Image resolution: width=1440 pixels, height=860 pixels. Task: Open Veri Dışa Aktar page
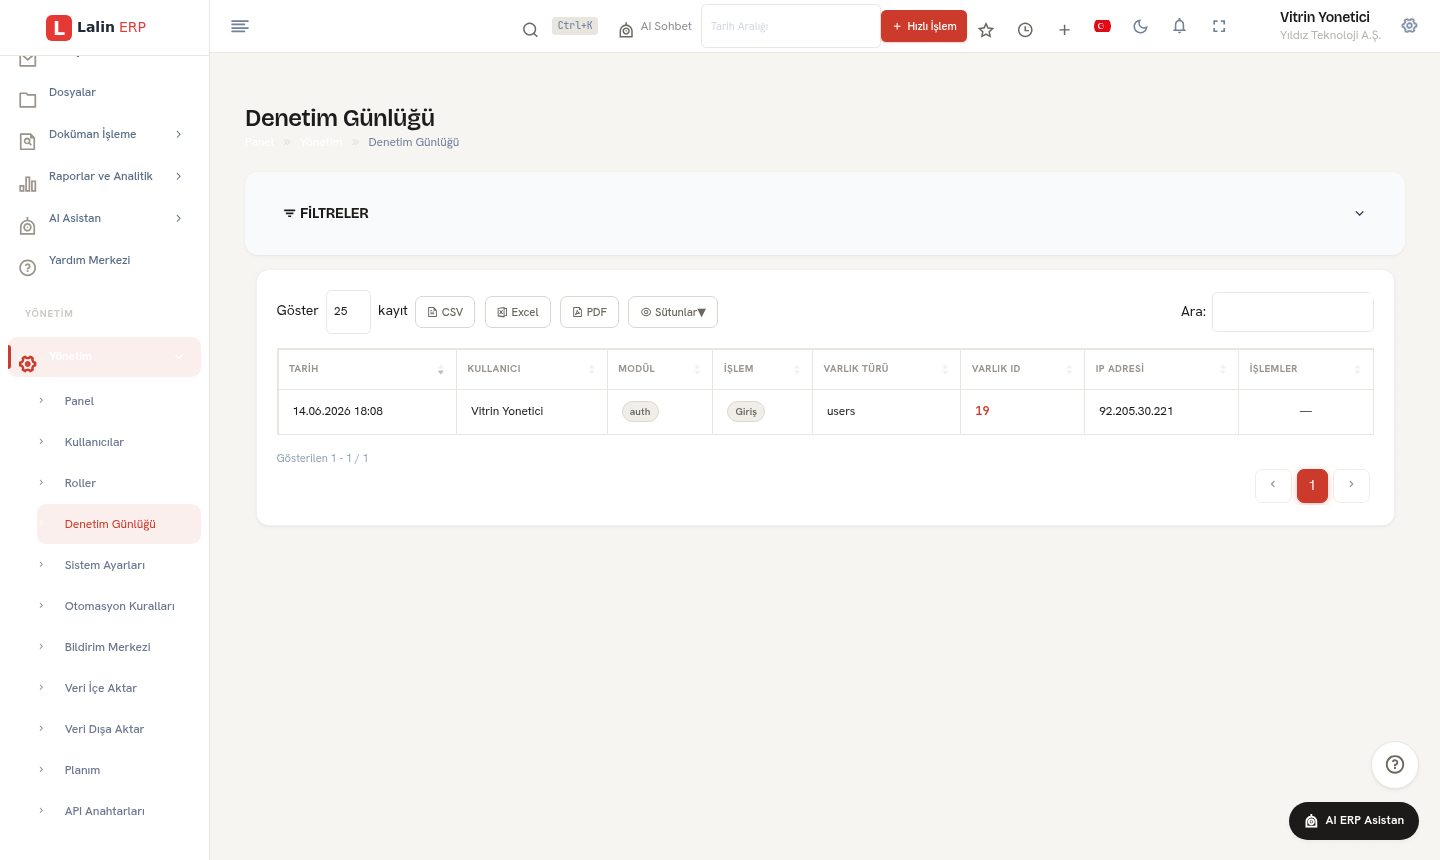click(x=118, y=729)
